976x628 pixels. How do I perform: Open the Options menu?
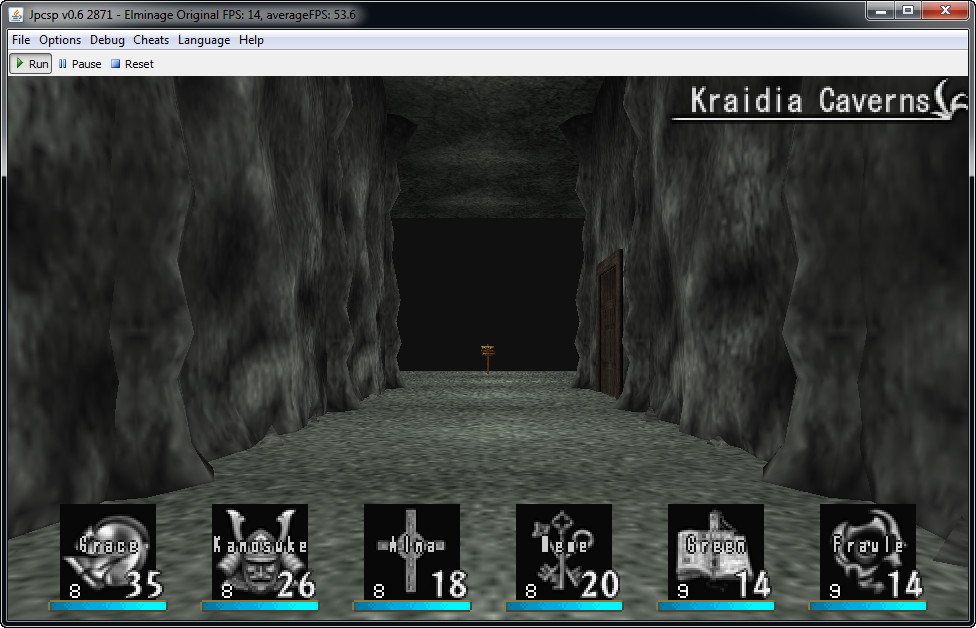tap(60, 40)
